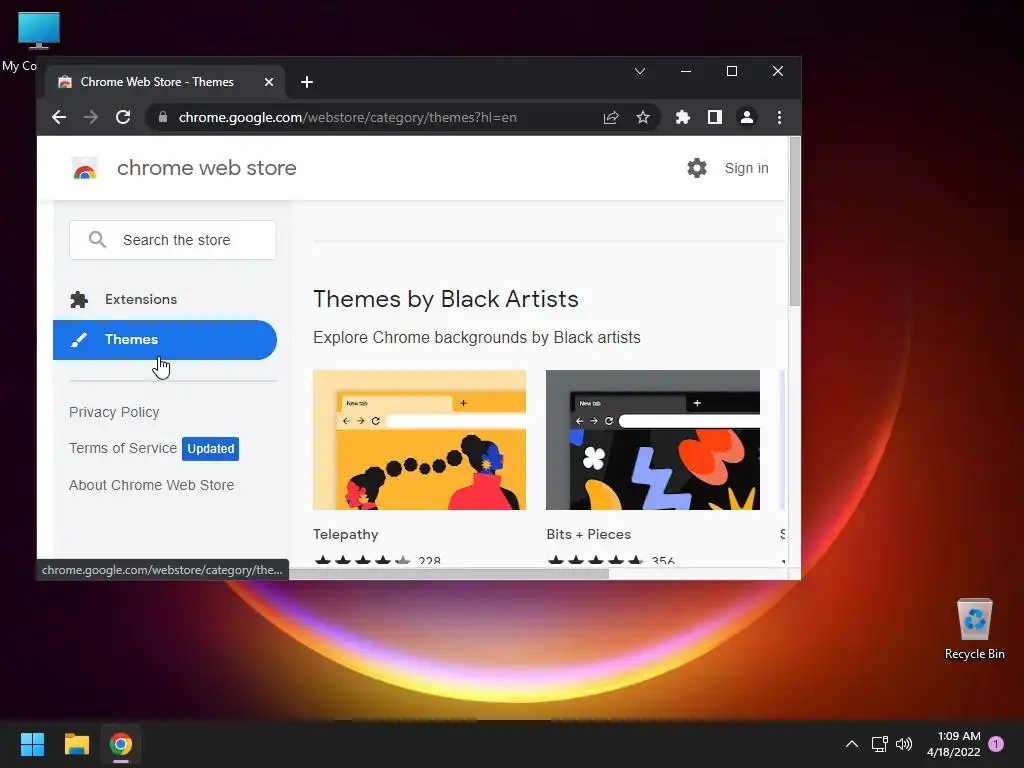Click the Chrome Web Store rainbow logo
Image resolution: width=1024 pixels, height=768 pixels.
pos(84,168)
